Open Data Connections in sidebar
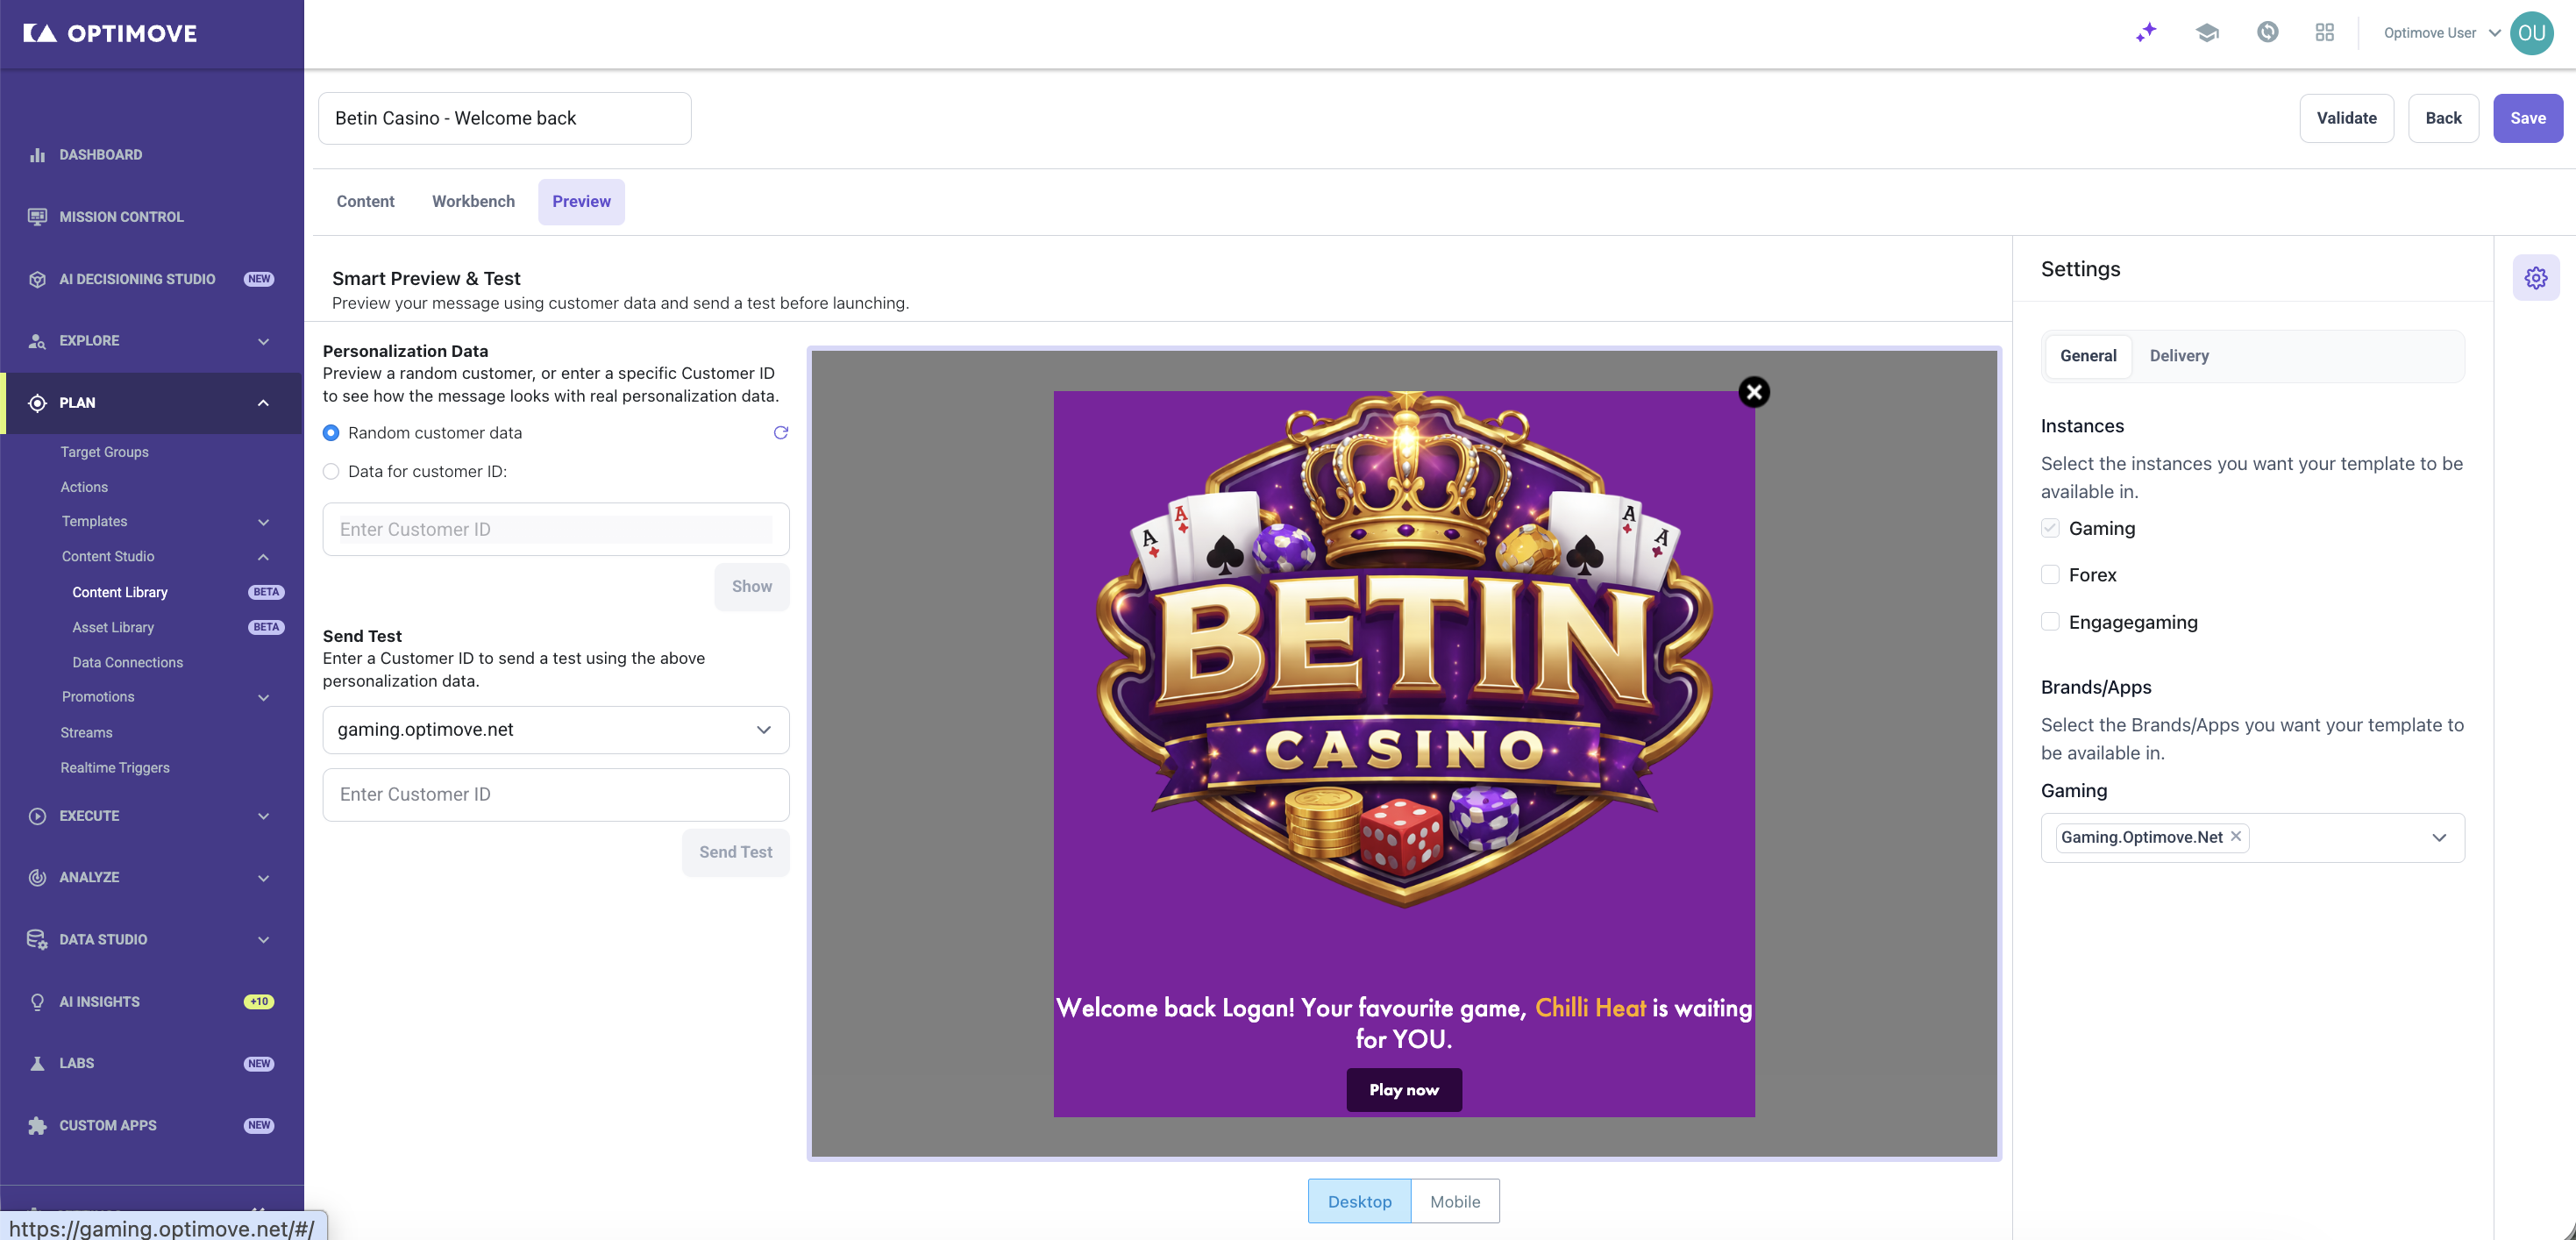 (x=128, y=662)
